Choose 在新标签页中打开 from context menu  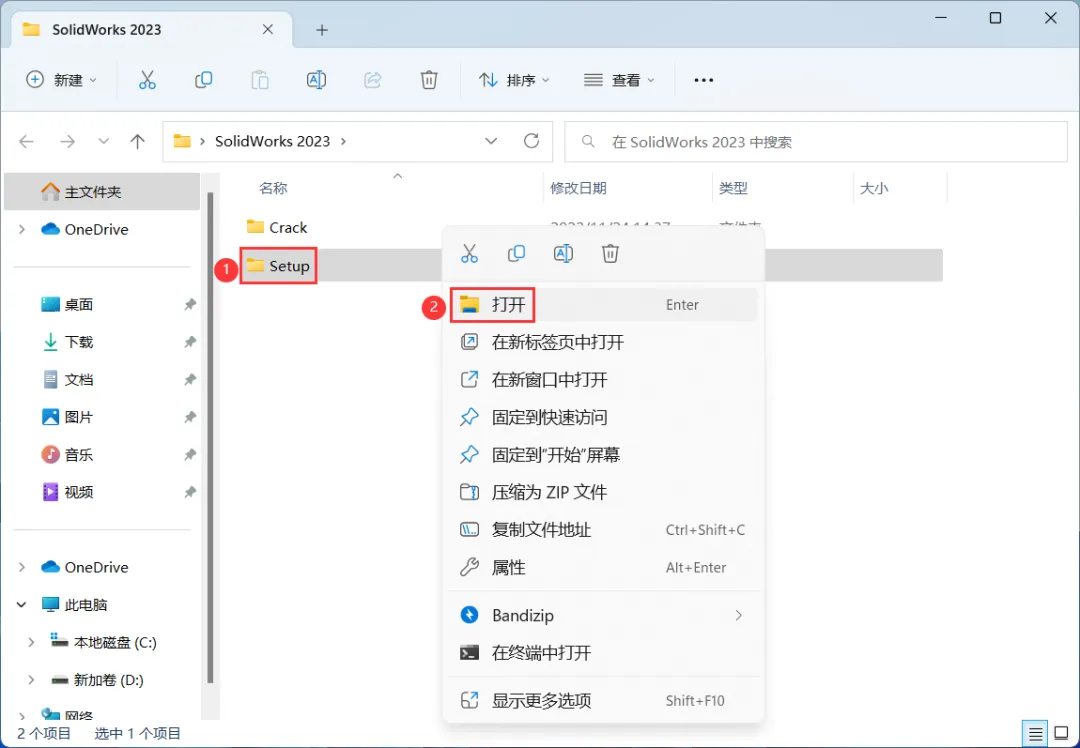pyautogui.click(x=604, y=342)
